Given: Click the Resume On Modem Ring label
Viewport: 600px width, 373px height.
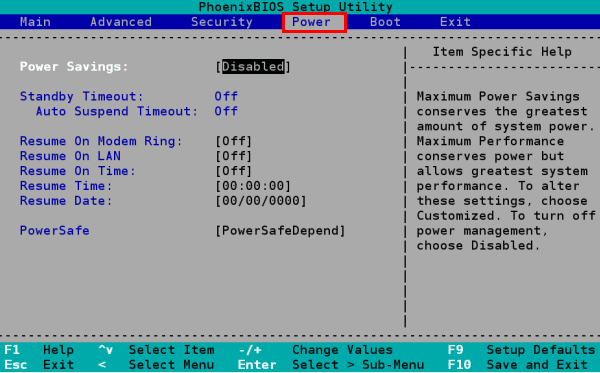Looking at the screenshot, I should pos(101,141).
